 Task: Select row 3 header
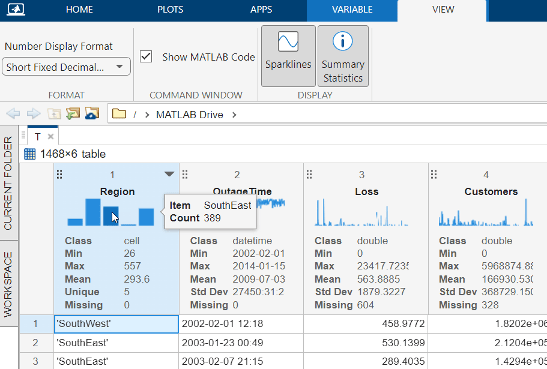[36, 361]
